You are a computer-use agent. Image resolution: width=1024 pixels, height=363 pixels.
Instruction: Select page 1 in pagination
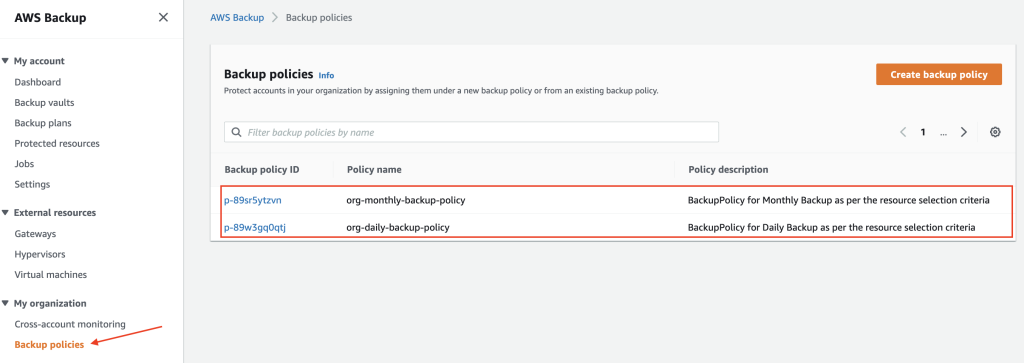click(923, 132)
